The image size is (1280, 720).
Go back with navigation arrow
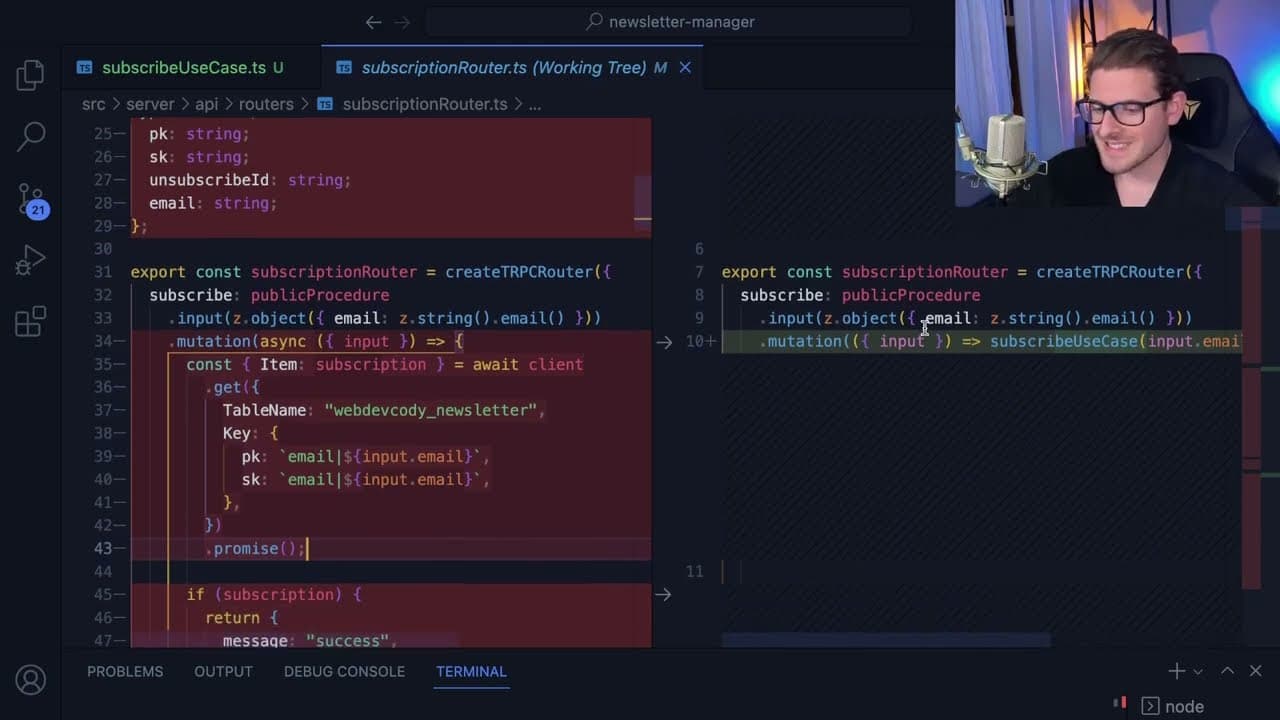click(x=373, y=22)
